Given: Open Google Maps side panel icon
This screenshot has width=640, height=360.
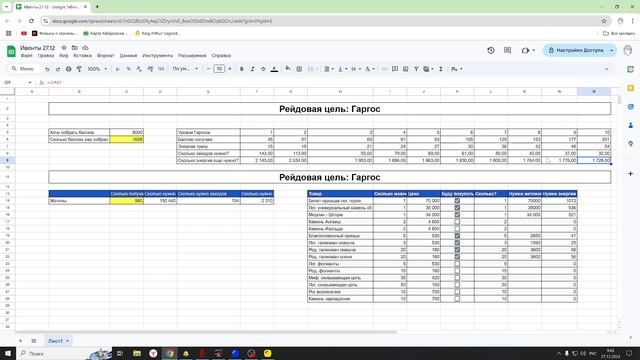Looking at the screenshot, I should click(x=631, y=144).
